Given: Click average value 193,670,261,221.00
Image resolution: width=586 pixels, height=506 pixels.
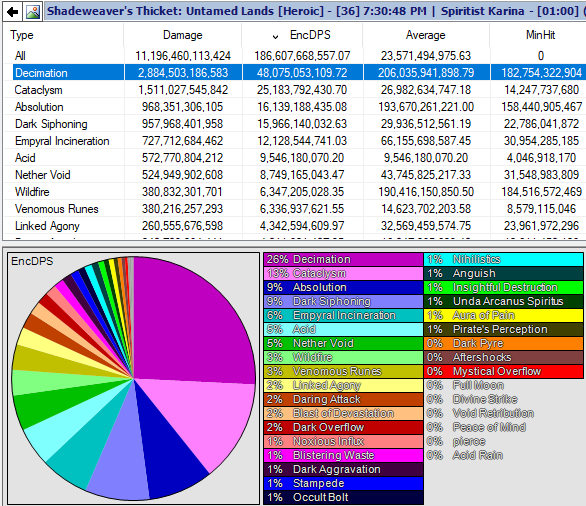Looking at the screenshot, I should 426,107.
